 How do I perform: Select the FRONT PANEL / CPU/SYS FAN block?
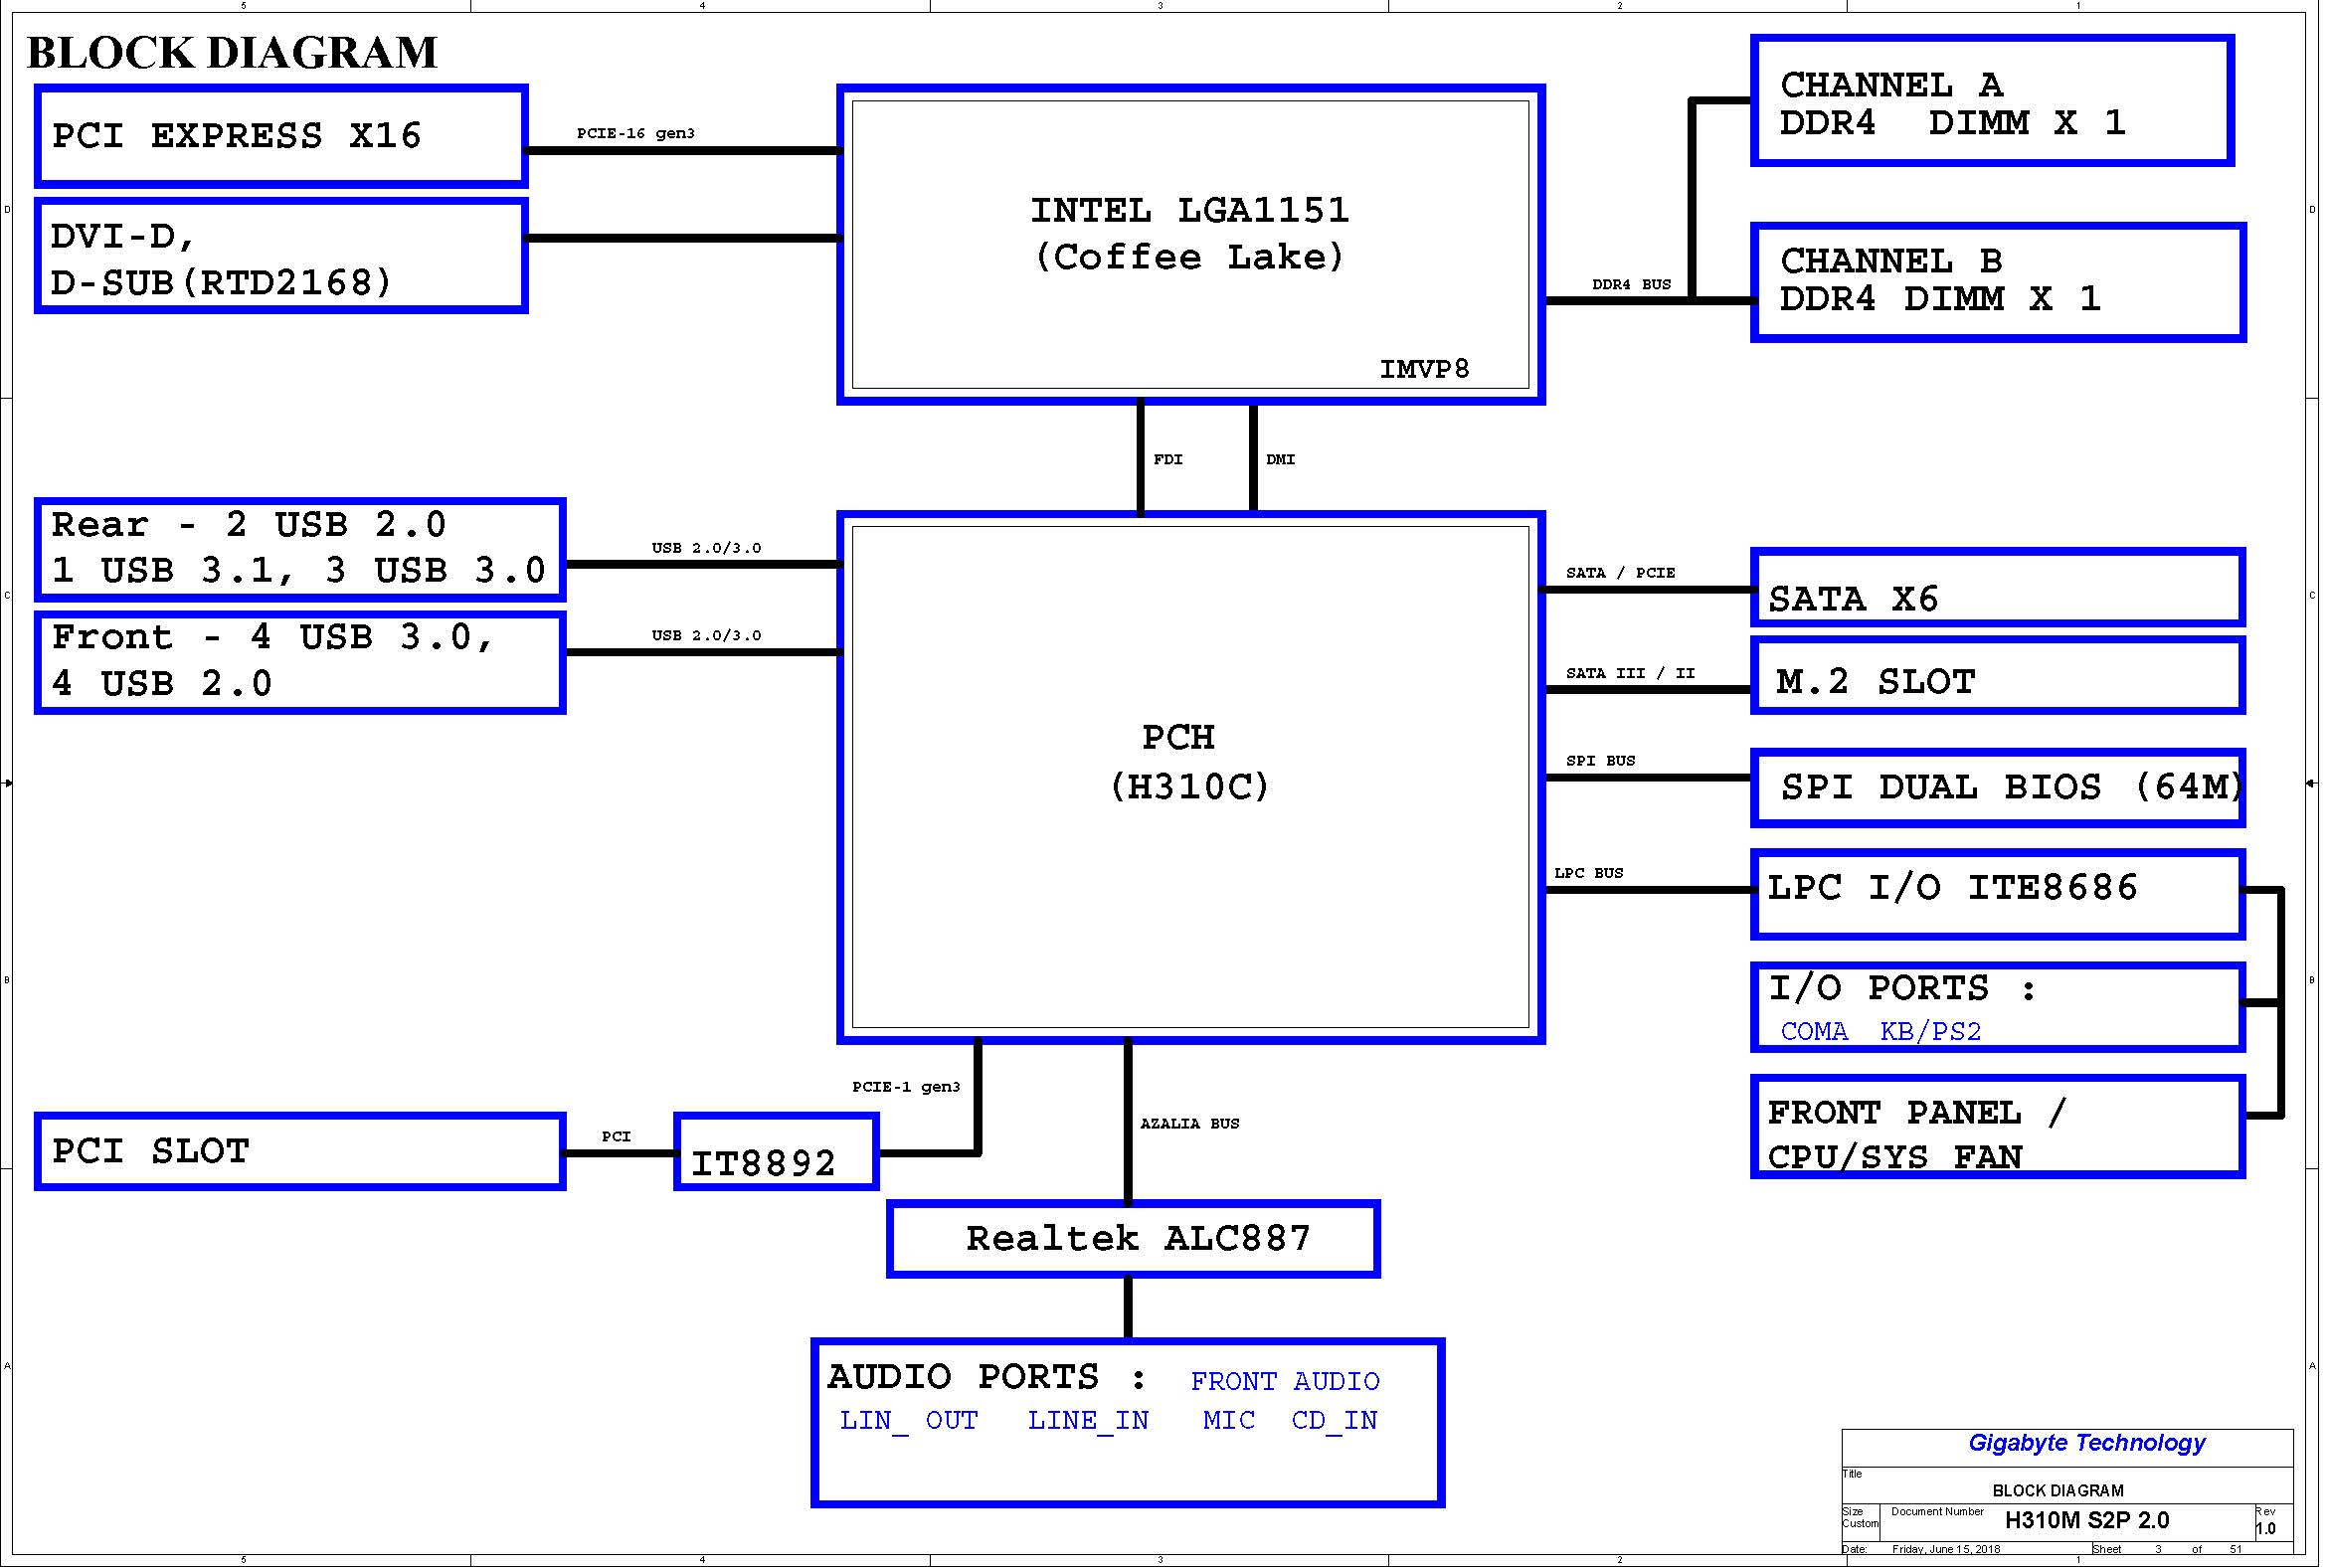click(x=1997, y=1127)
